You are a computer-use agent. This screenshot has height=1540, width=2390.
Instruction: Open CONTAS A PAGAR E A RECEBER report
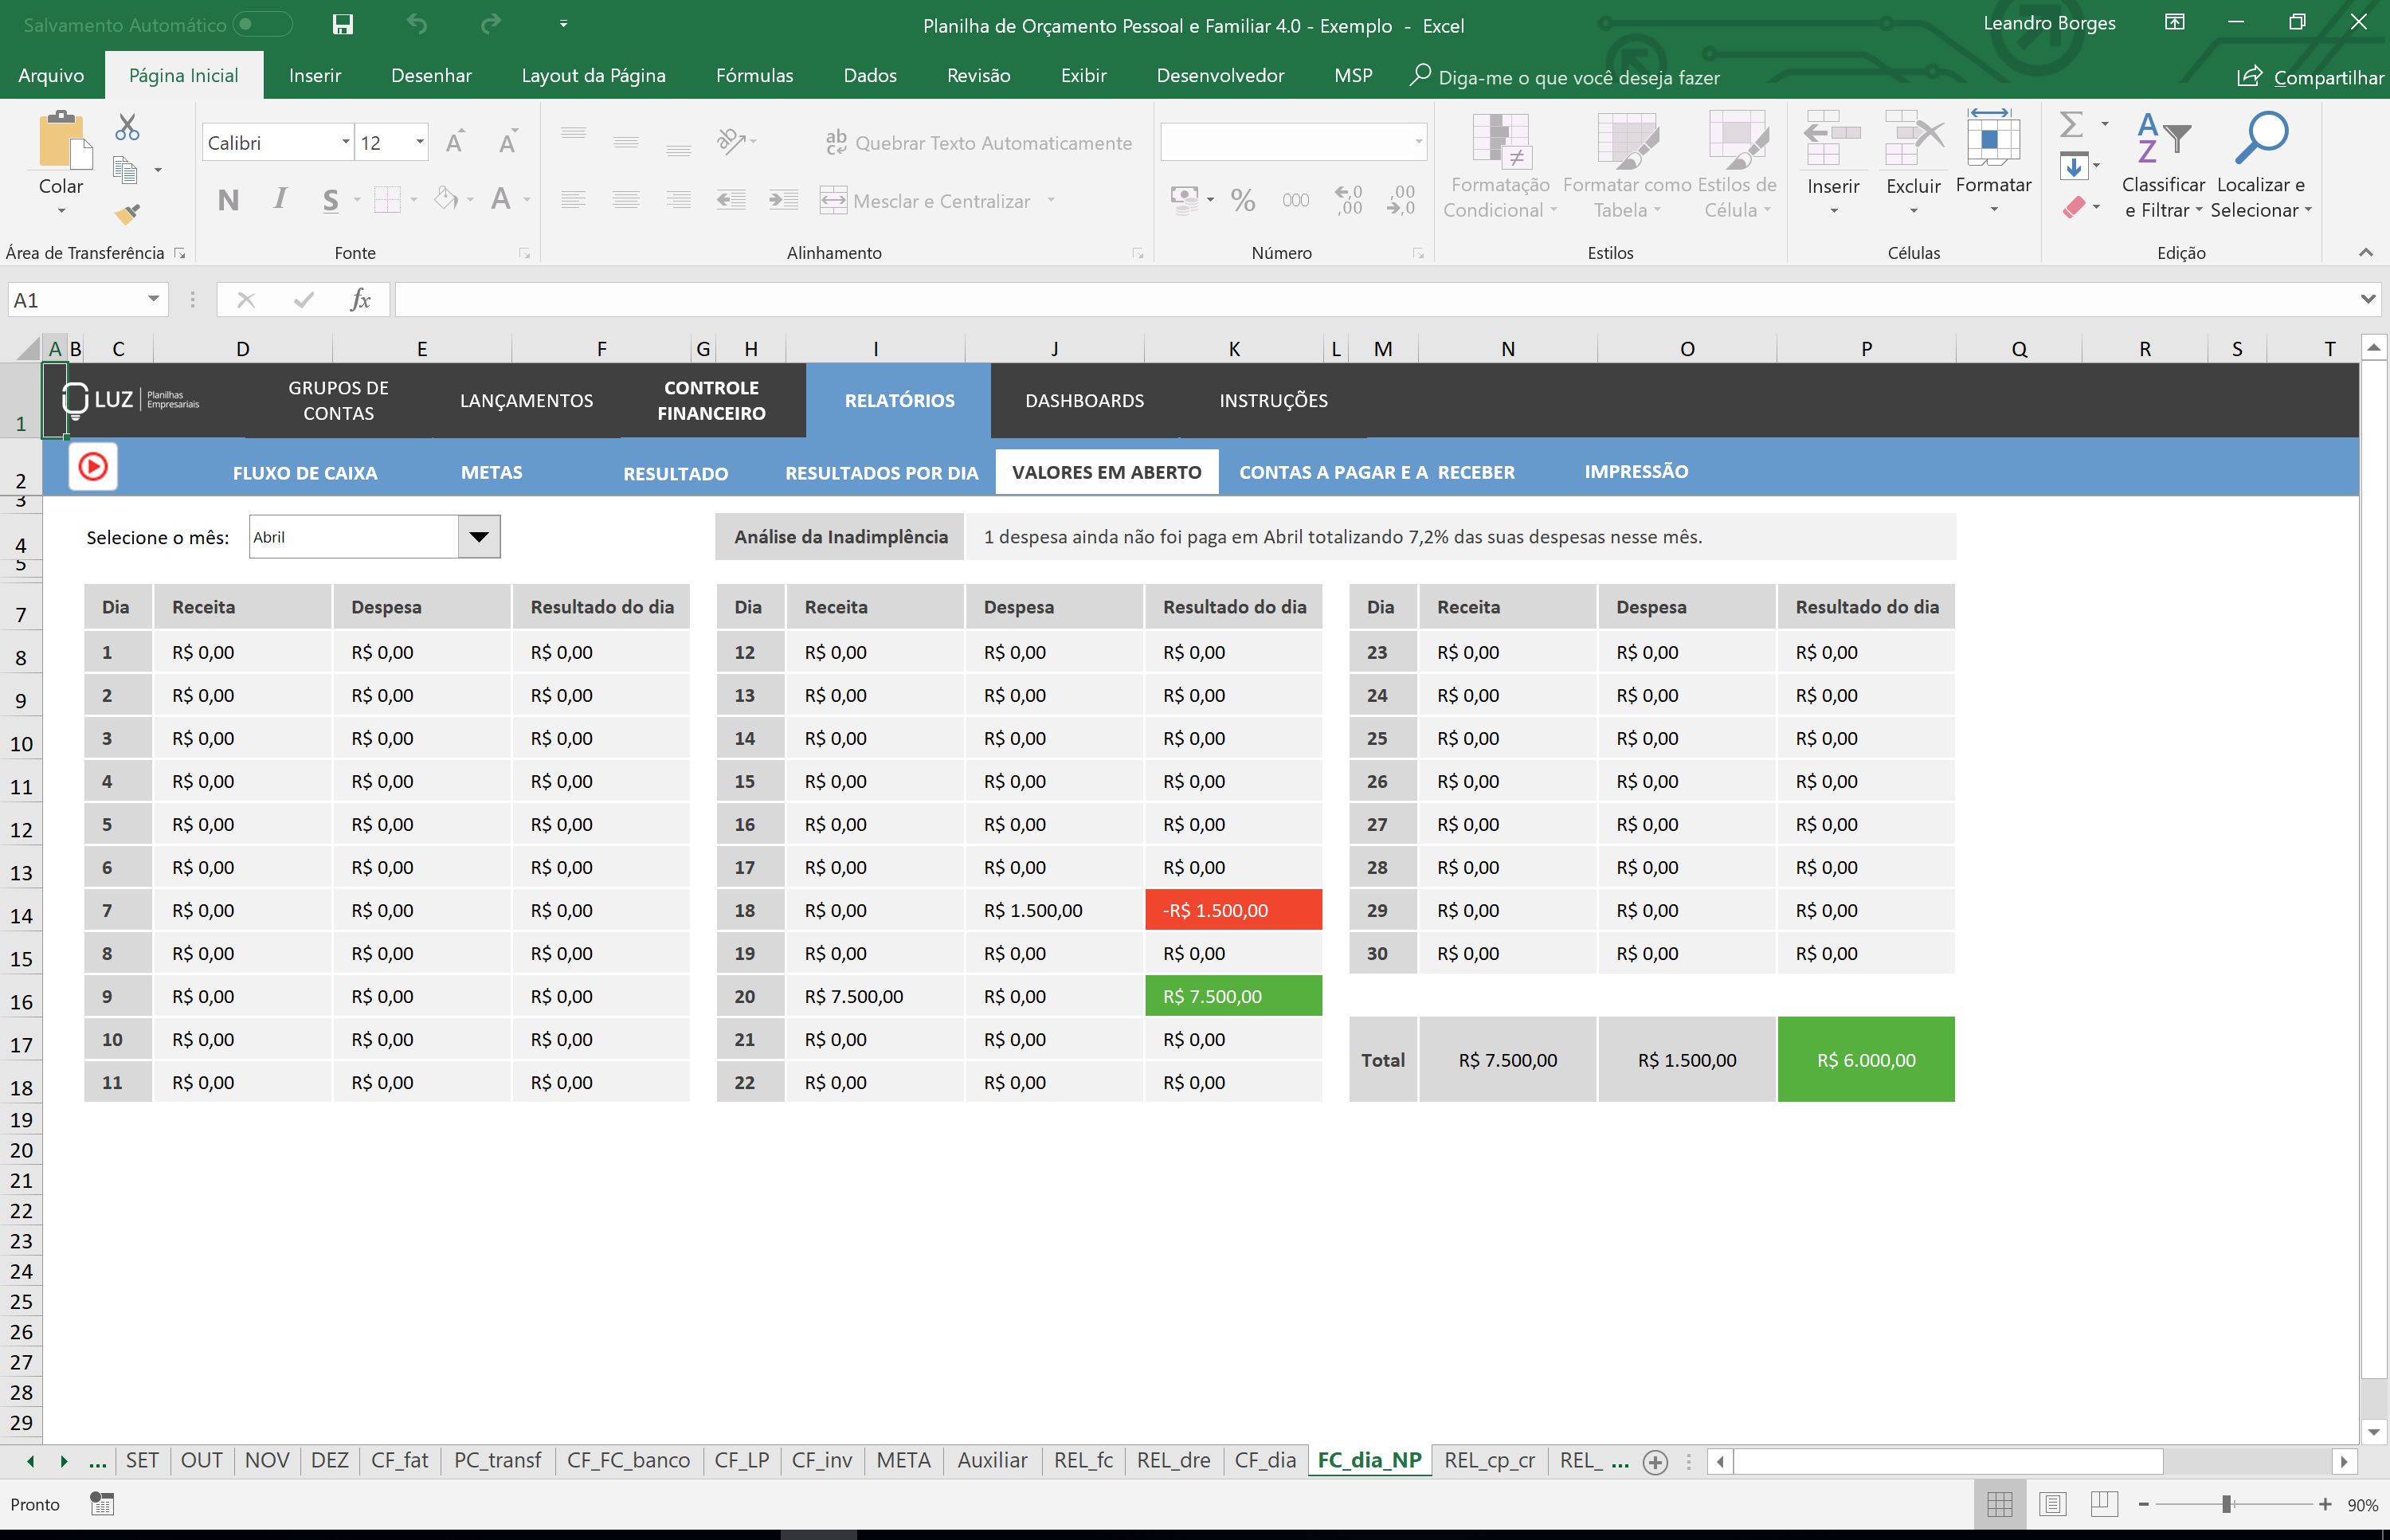(x=1377, y=472)
